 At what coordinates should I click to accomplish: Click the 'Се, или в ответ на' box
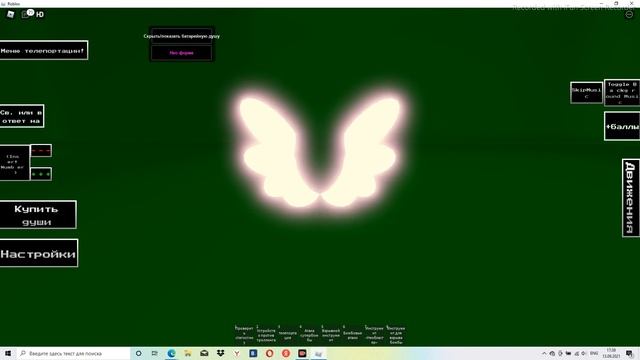click(22, 116)
